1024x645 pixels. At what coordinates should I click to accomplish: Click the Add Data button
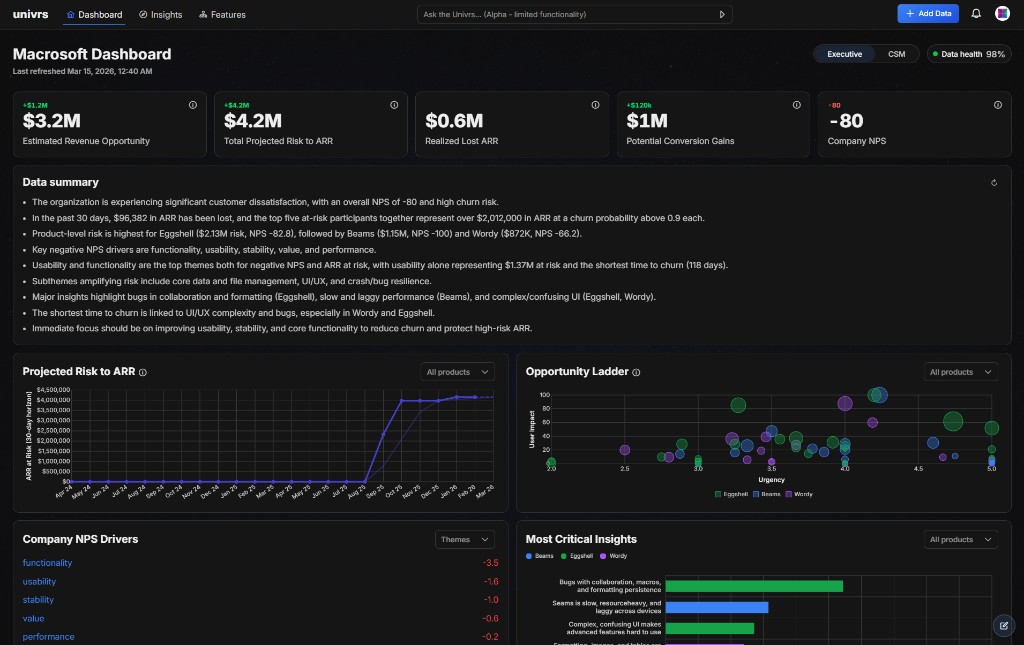coord(928,13)
